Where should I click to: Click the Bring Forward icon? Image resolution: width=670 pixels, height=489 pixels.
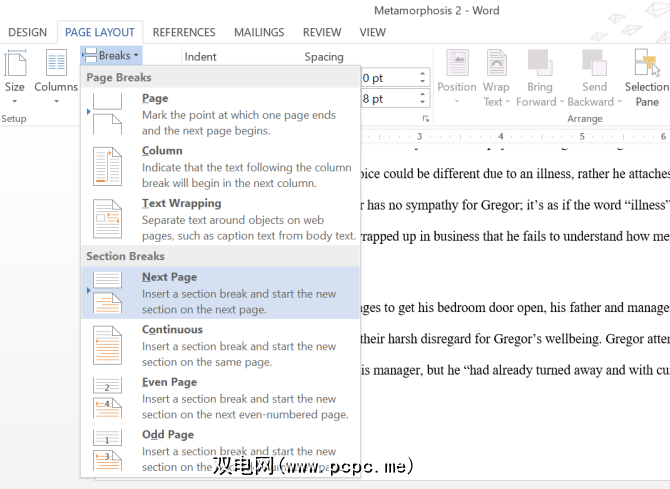(x=539, y=66)
